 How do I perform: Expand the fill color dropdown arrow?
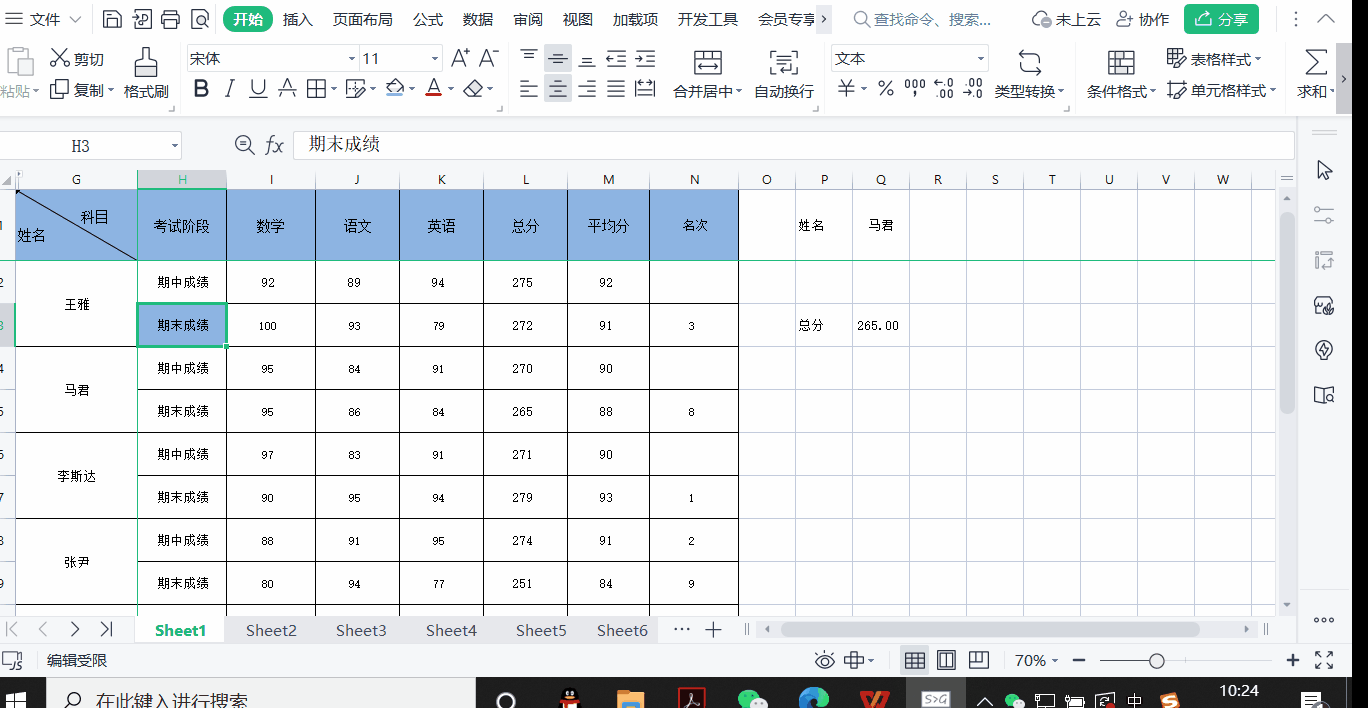click(x=411, y=89)
